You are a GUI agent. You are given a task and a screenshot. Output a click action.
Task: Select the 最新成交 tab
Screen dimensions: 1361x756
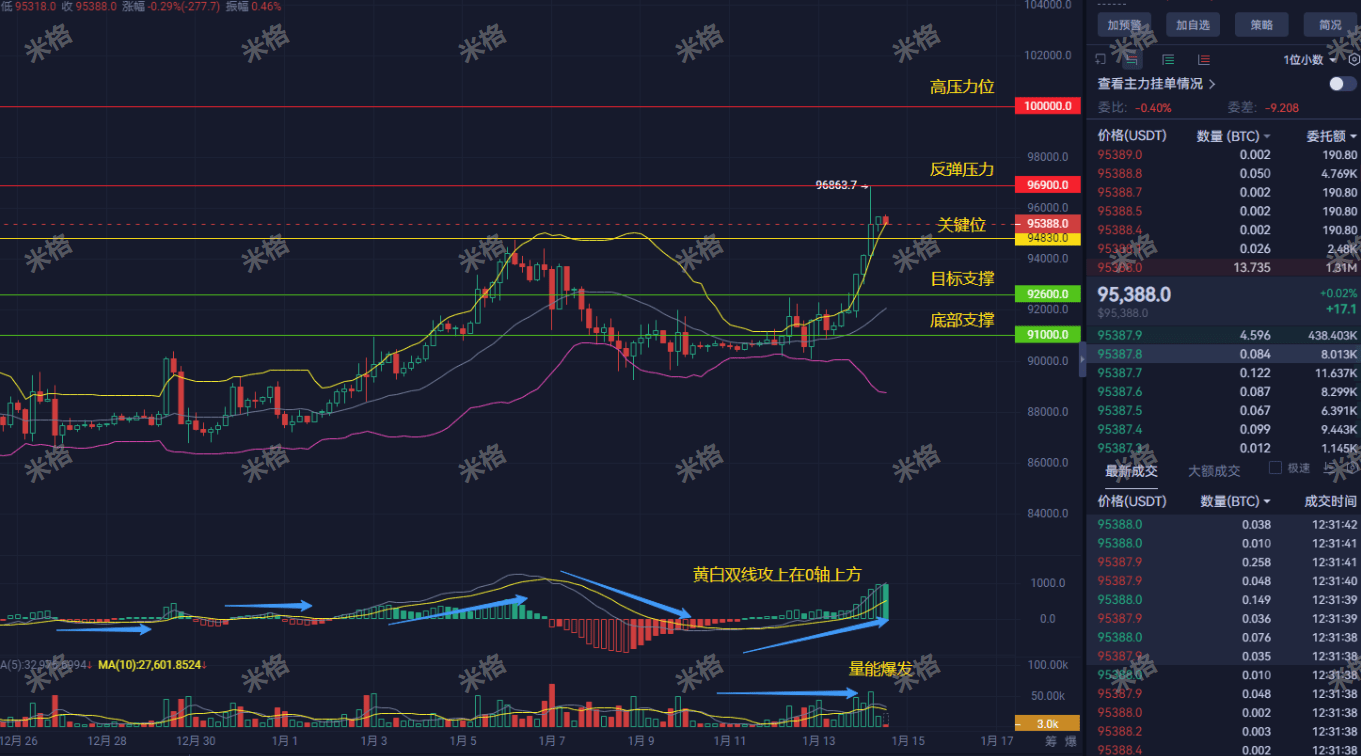(1131, 471)
